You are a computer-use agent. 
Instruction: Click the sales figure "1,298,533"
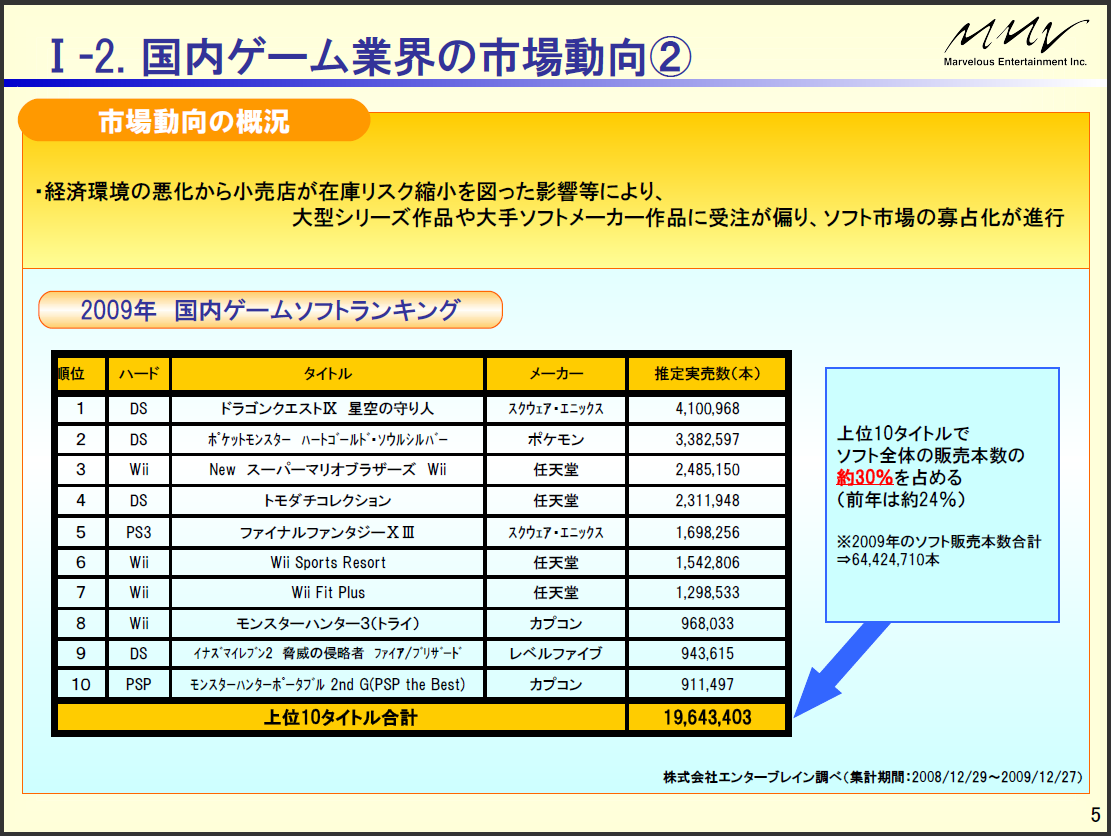coord(707,592)
